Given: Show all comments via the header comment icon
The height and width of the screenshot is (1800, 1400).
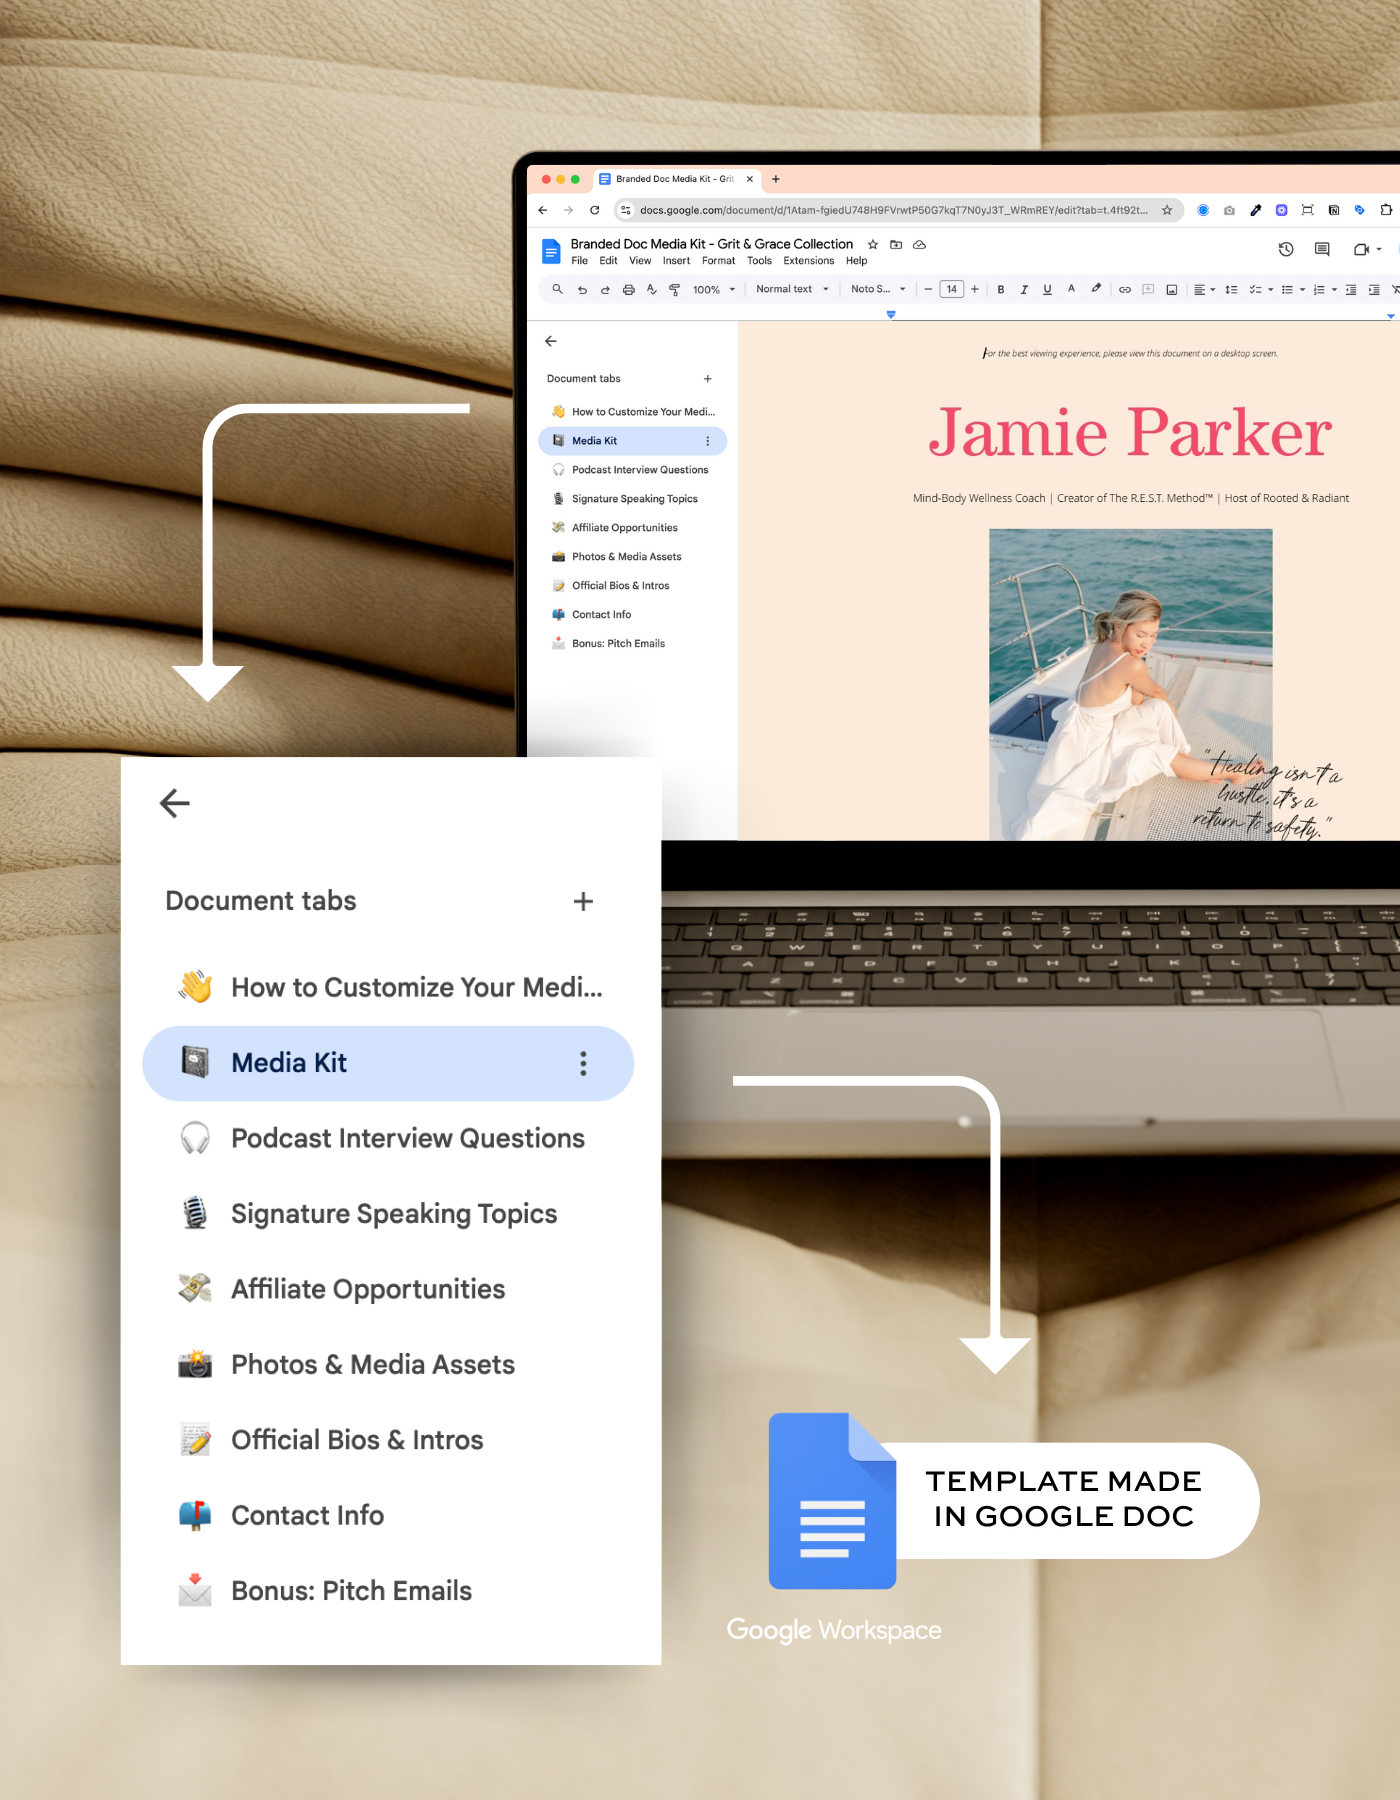Looking at the screenshot, I should point(1322,249).
